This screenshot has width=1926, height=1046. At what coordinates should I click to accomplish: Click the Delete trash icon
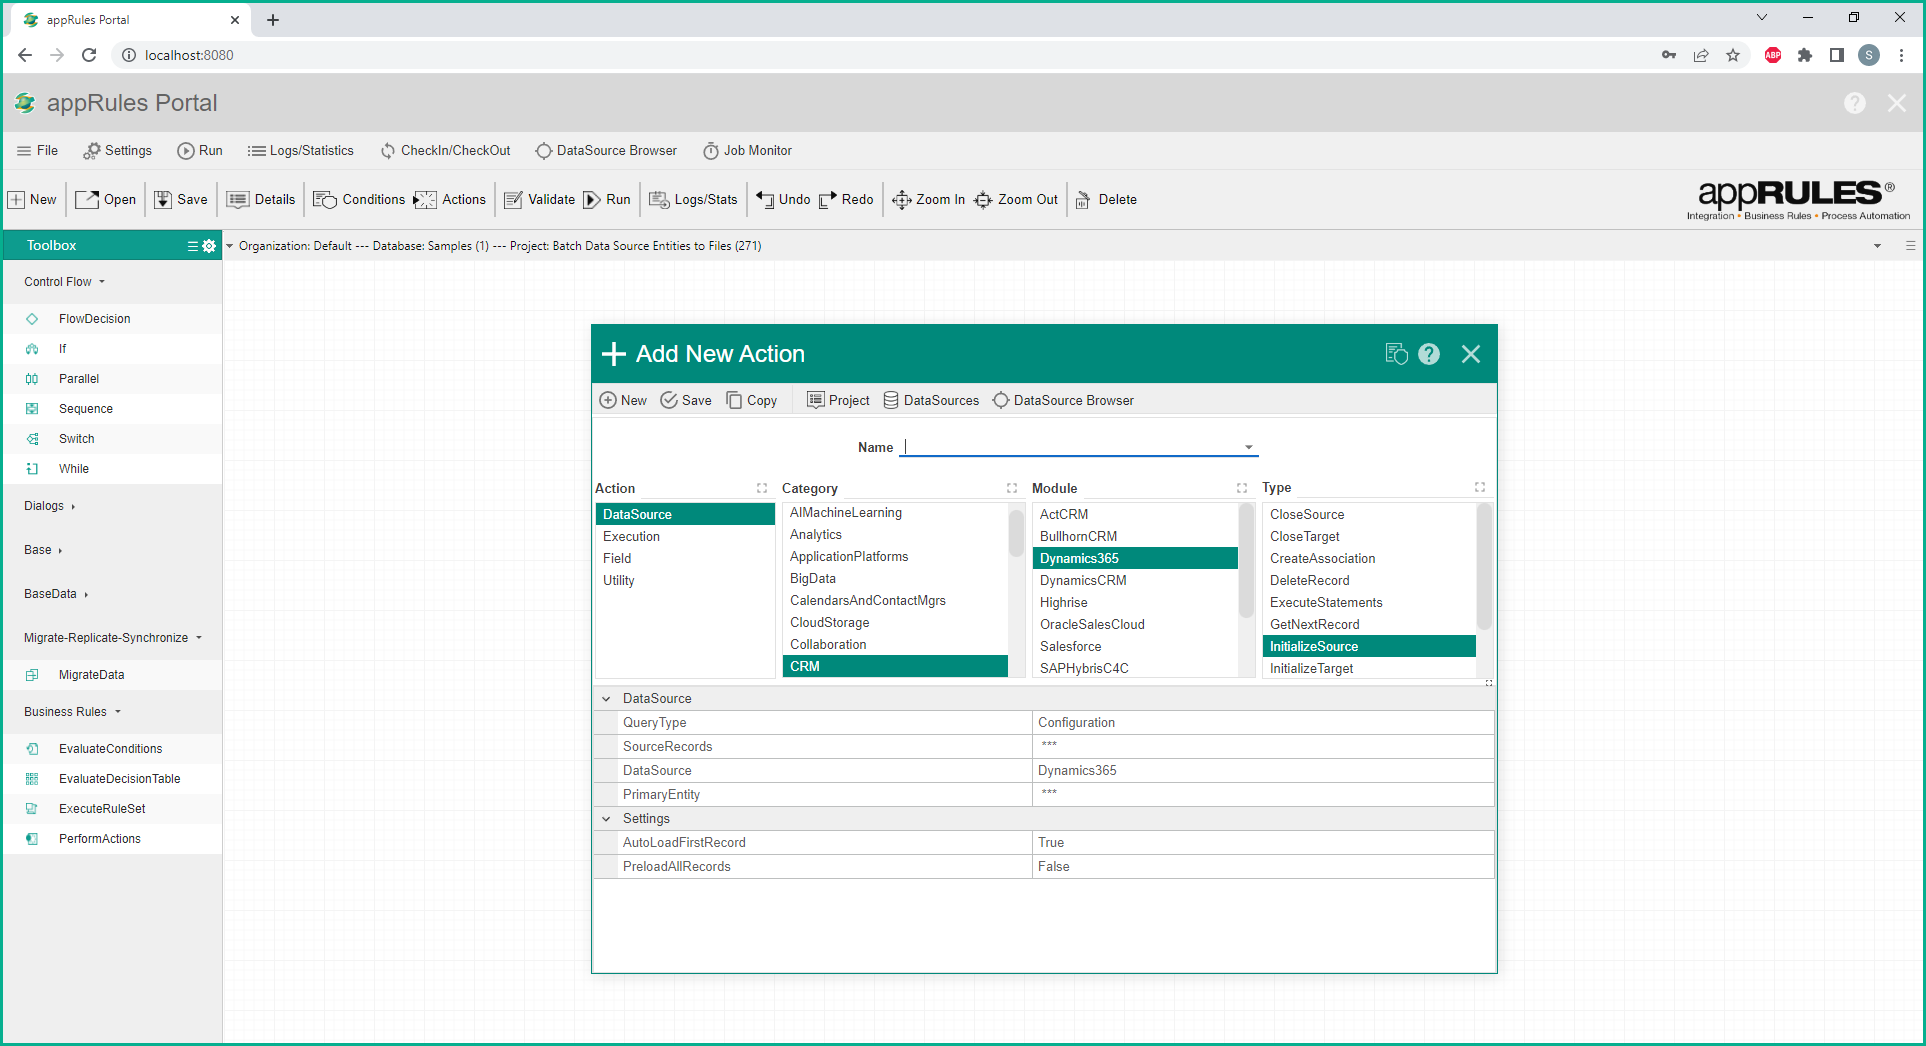(x=1083, y=200)
